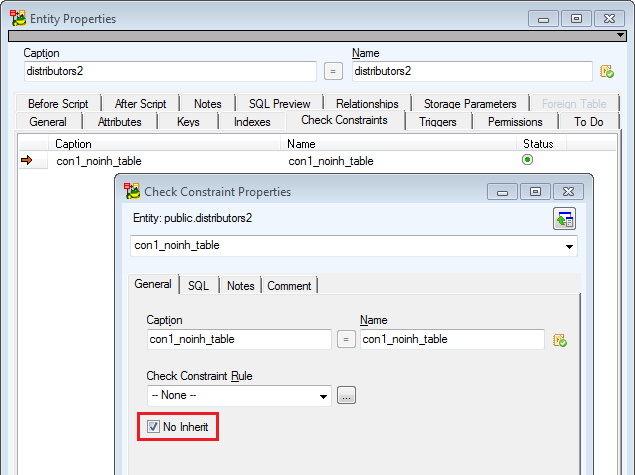The height and width of the screenshot is (475, 635).
Task: Click the entity Name field with distributors2
Action: click(x=472, y=71)
